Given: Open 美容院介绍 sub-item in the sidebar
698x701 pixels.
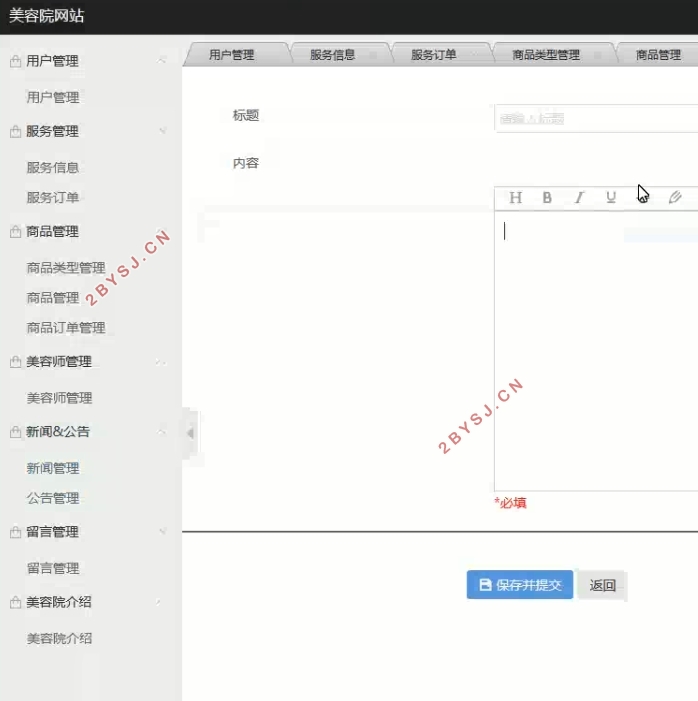Looking at the screenshot, I should pos(59,638).
